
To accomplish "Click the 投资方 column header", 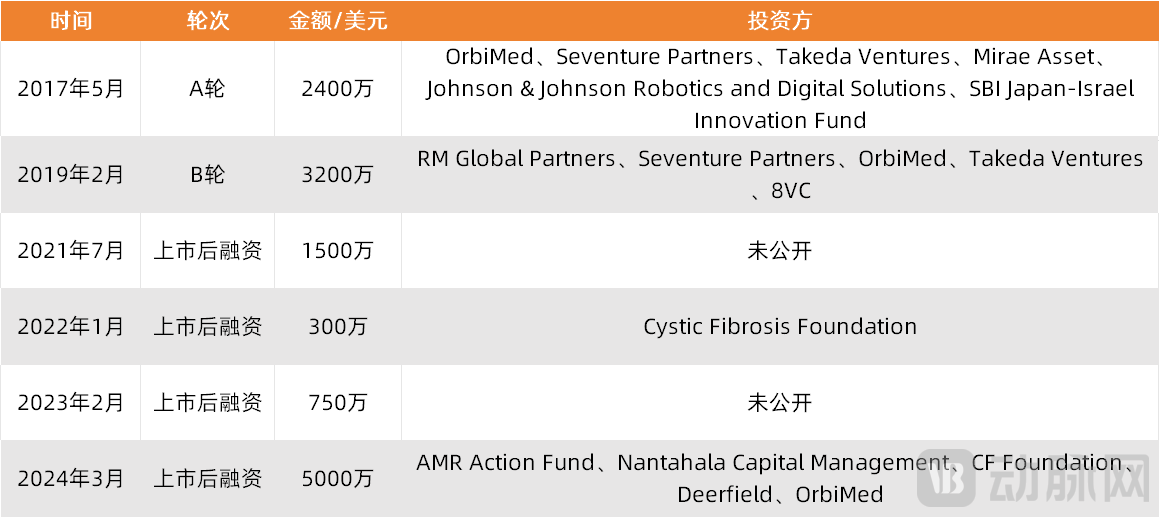I will 779,20.
